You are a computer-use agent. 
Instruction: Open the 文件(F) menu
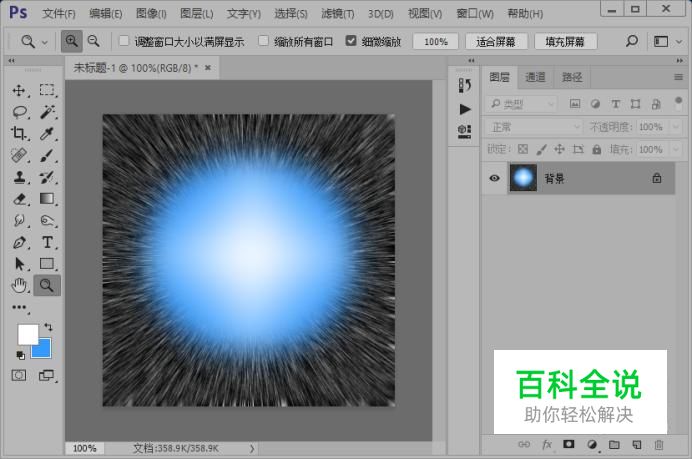[59, 14]
